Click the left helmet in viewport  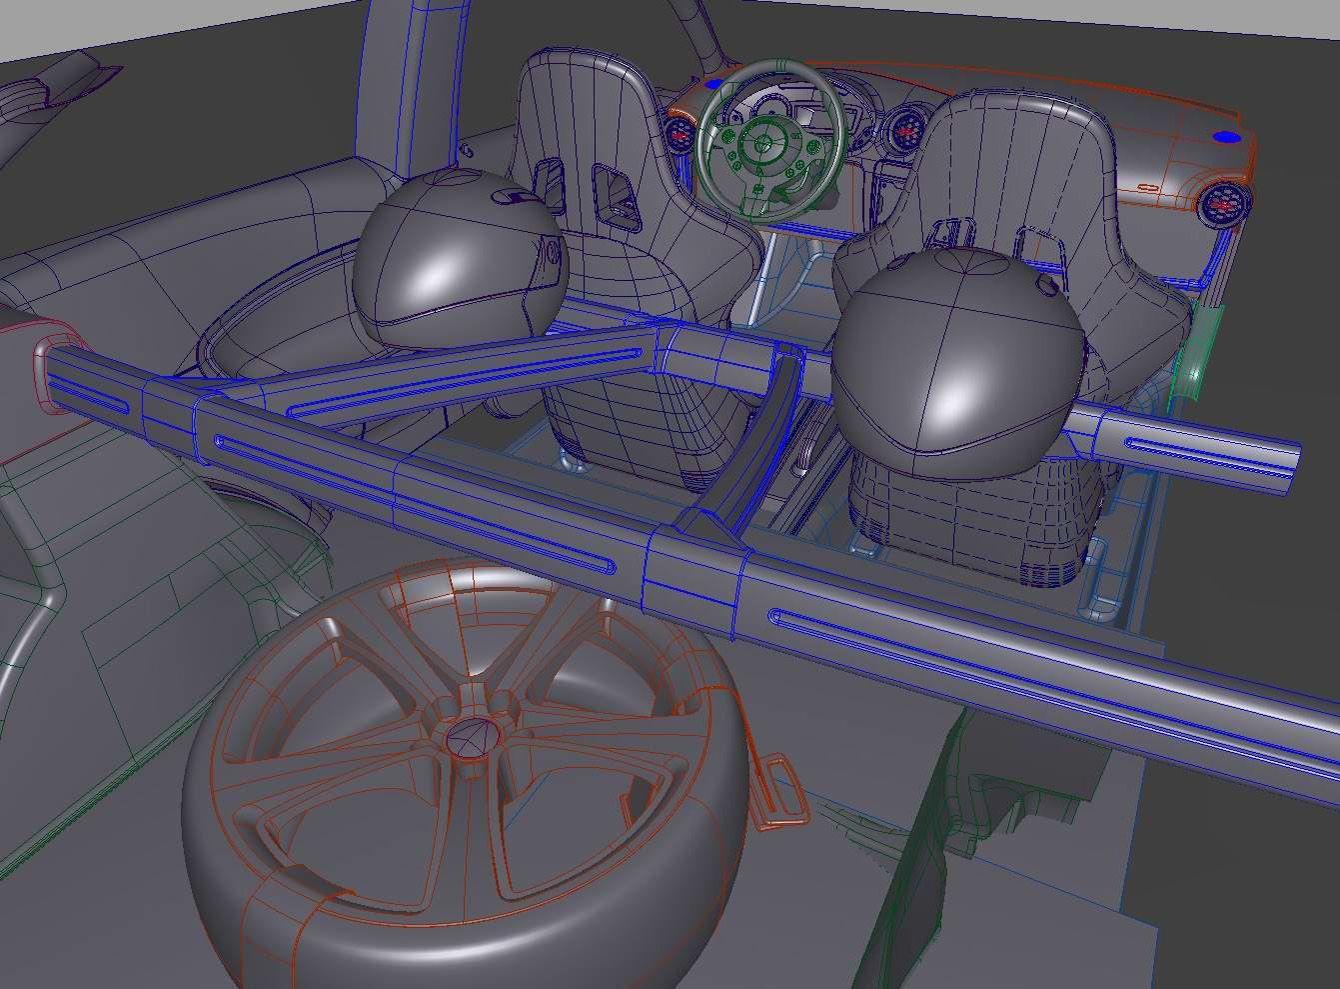tap(458, 258)
